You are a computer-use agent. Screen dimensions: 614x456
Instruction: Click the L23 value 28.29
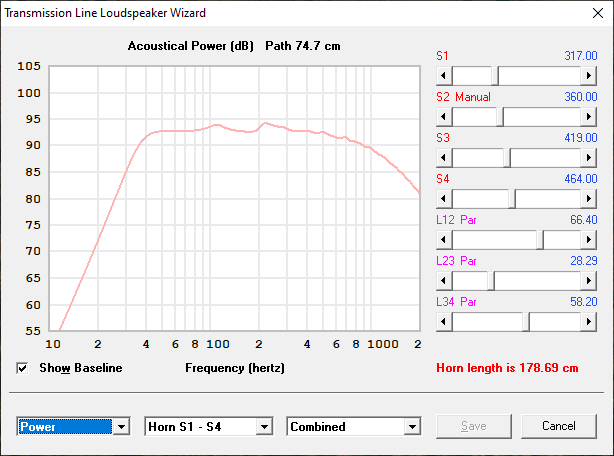tap(583, 261)
